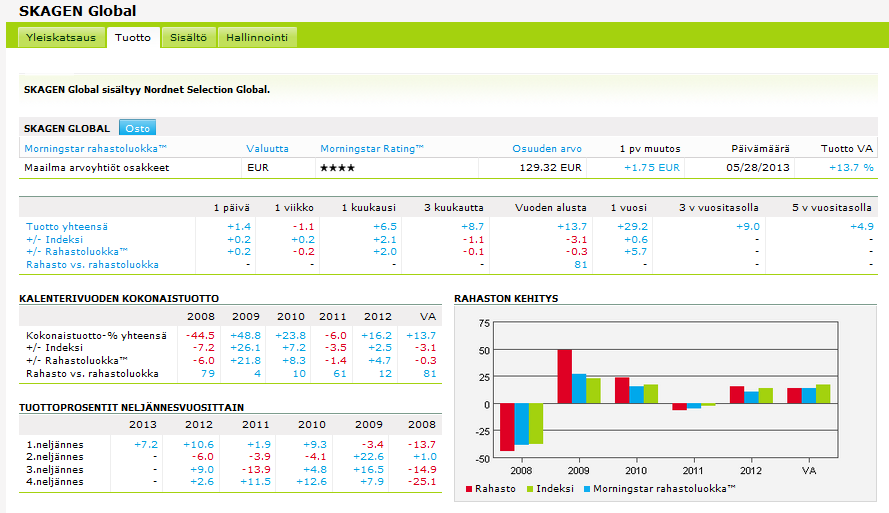Click the percentile rank 79 for 2008
Viewport: 889px width, 513px height.
pyautogui.click(x=208, y=374)
